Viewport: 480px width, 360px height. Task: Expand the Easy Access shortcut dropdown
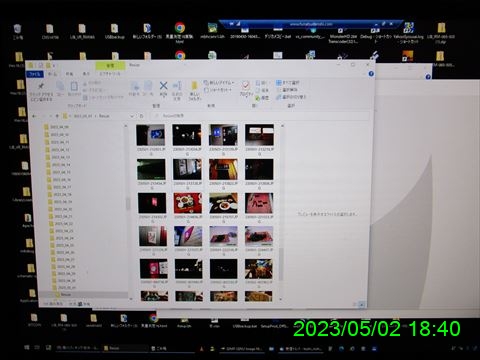(x=218, y=90)
